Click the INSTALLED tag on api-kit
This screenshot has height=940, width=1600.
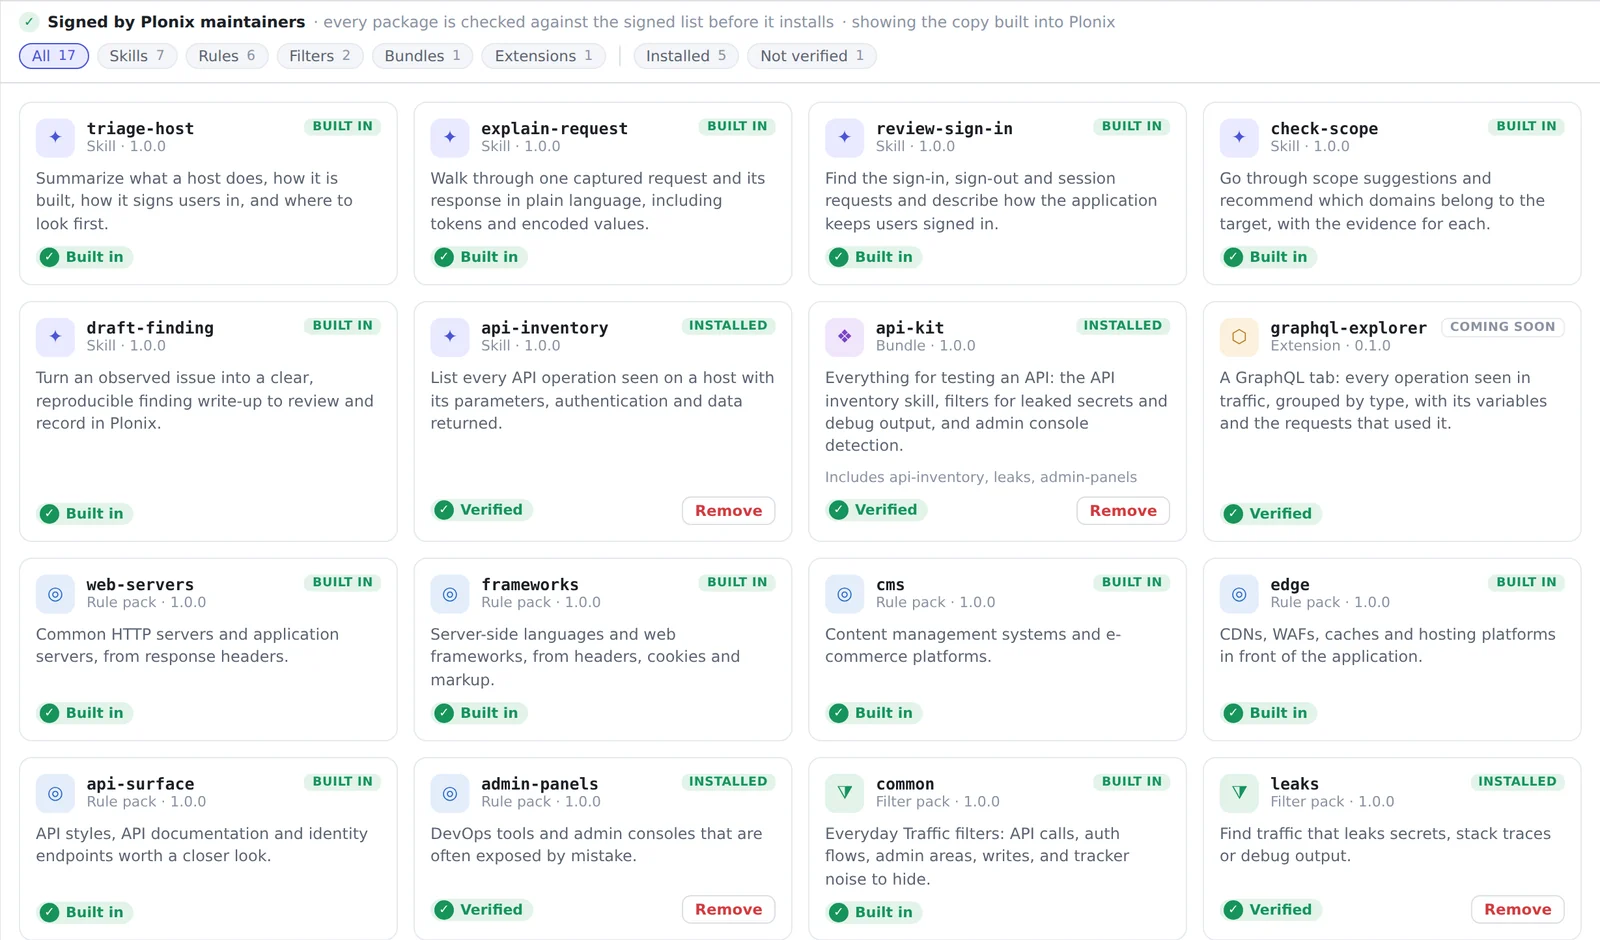1123,326
